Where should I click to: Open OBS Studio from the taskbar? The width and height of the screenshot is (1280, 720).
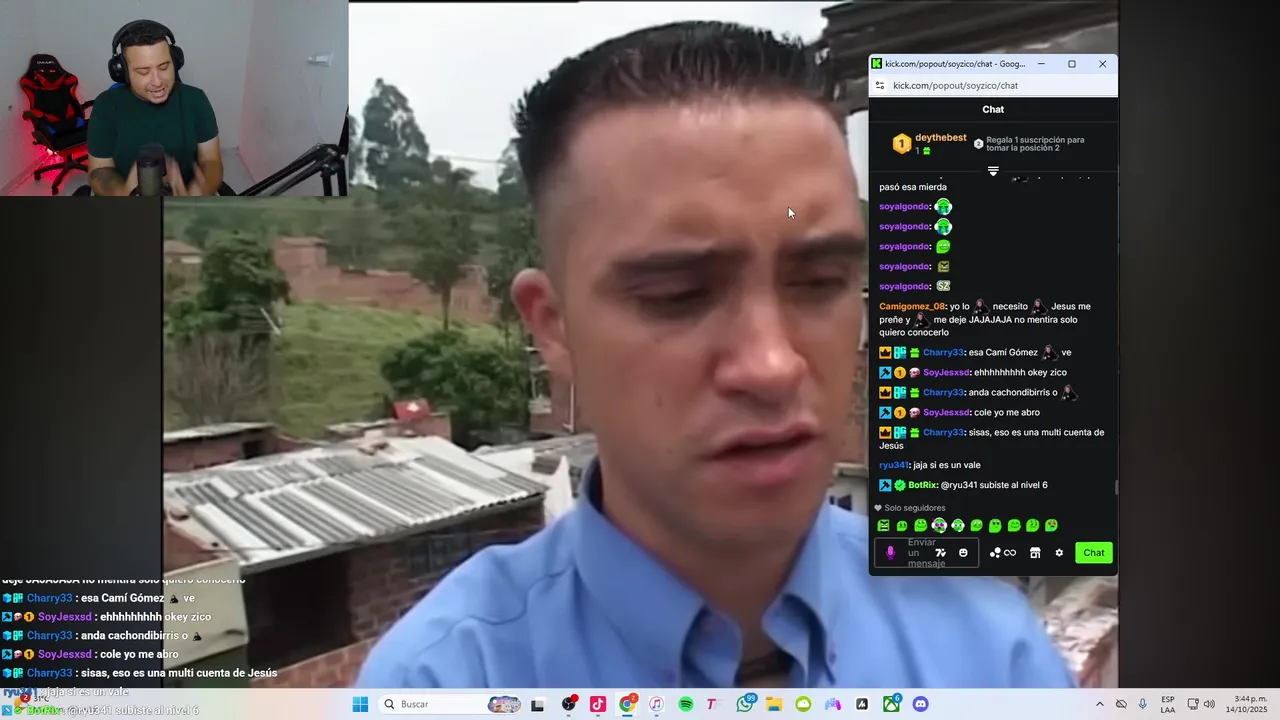[569, 704]
